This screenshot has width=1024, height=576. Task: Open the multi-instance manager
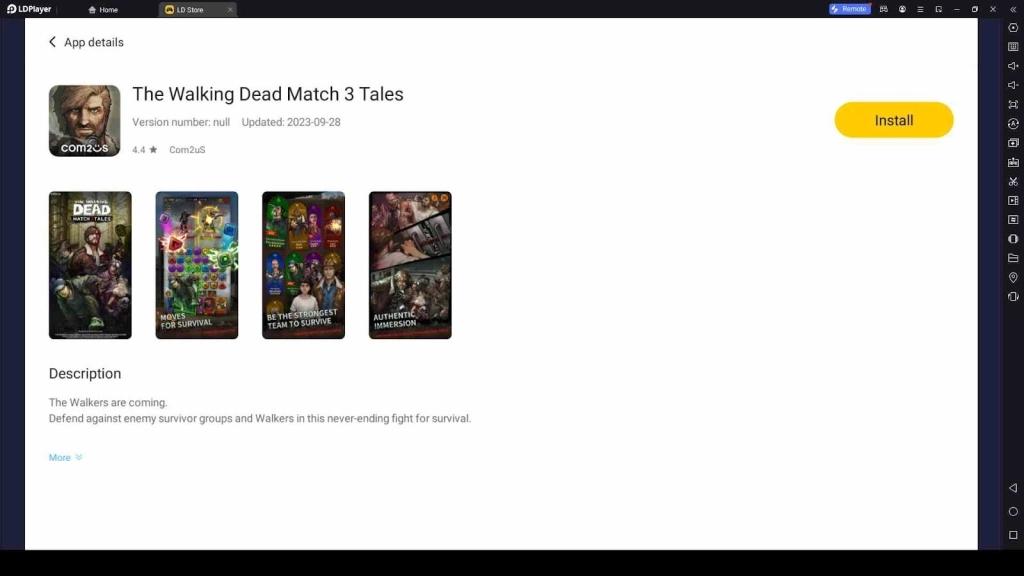tap(1013, 141)
